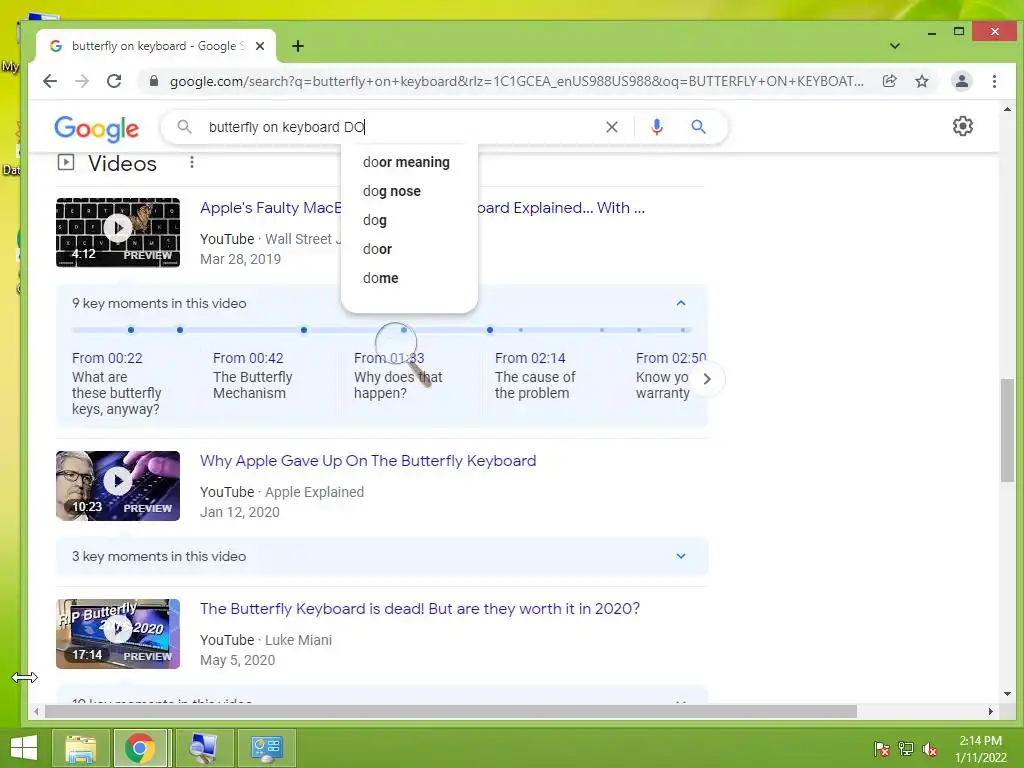The width and height of the screenshot is (1024, 768).
Task: Go back to the previous page
Action: pos(50,81)
